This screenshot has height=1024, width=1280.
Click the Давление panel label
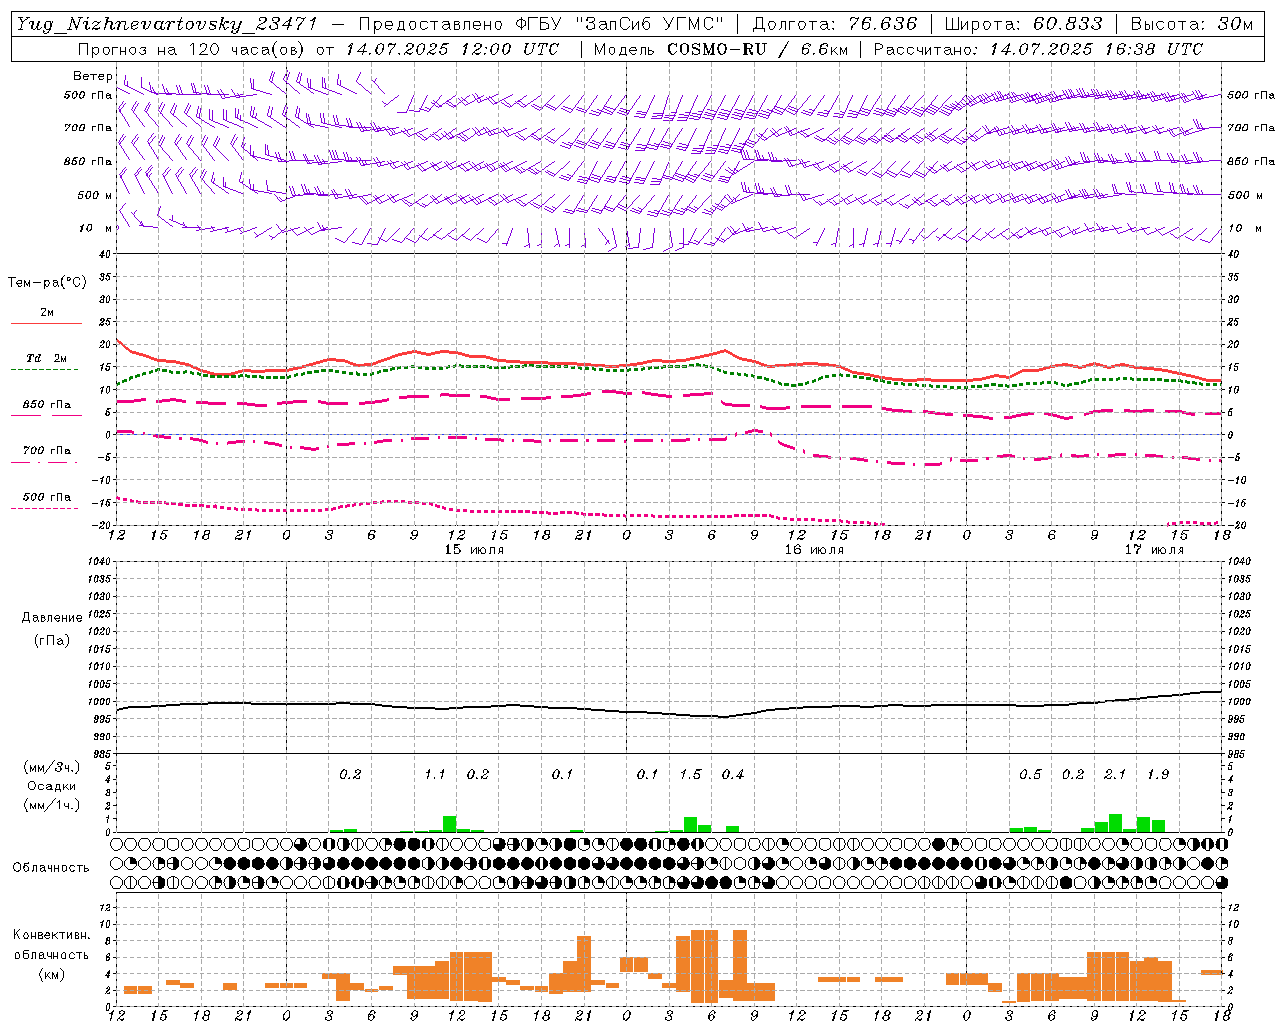coord(51,618)
